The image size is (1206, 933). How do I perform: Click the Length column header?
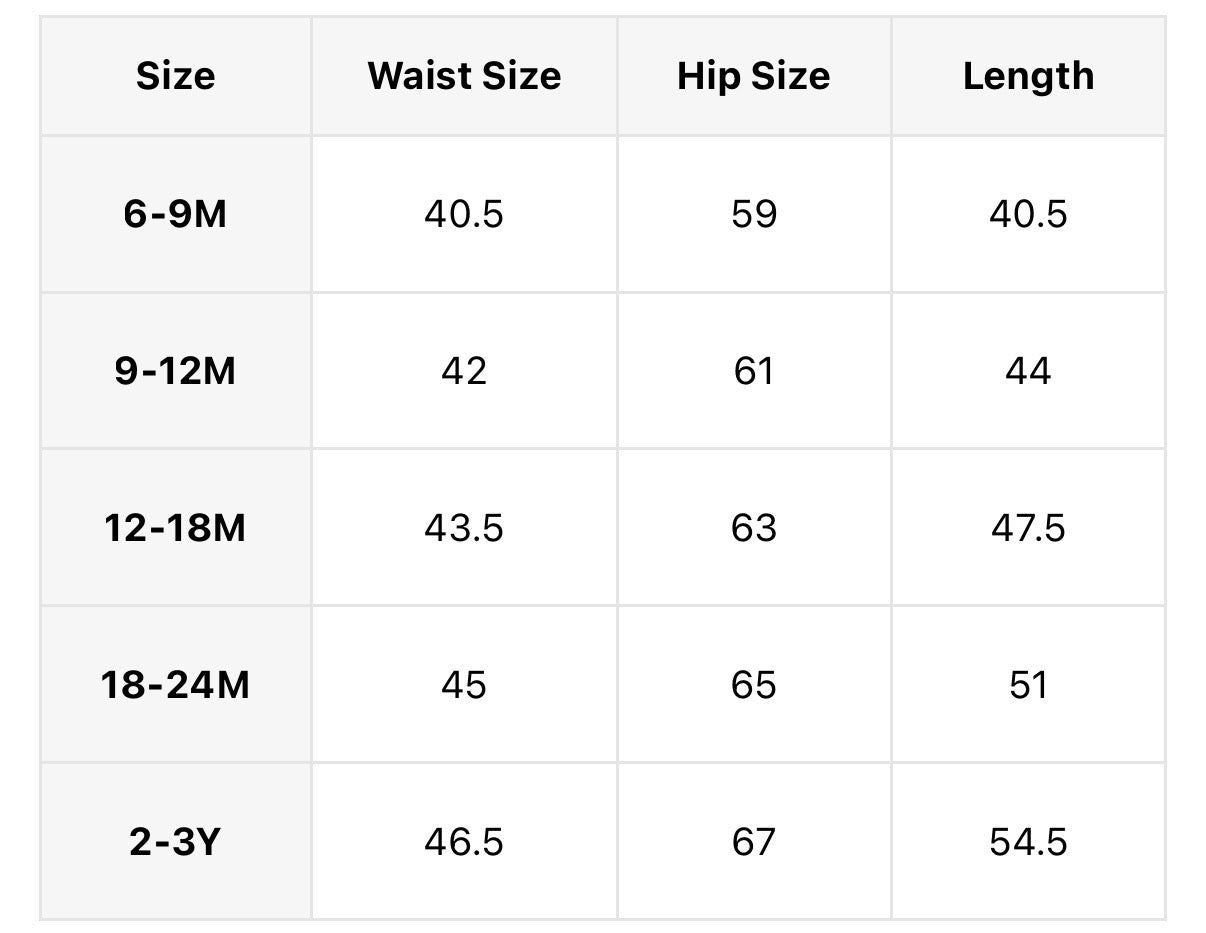pyautogui.click(x=1028, y=76)
